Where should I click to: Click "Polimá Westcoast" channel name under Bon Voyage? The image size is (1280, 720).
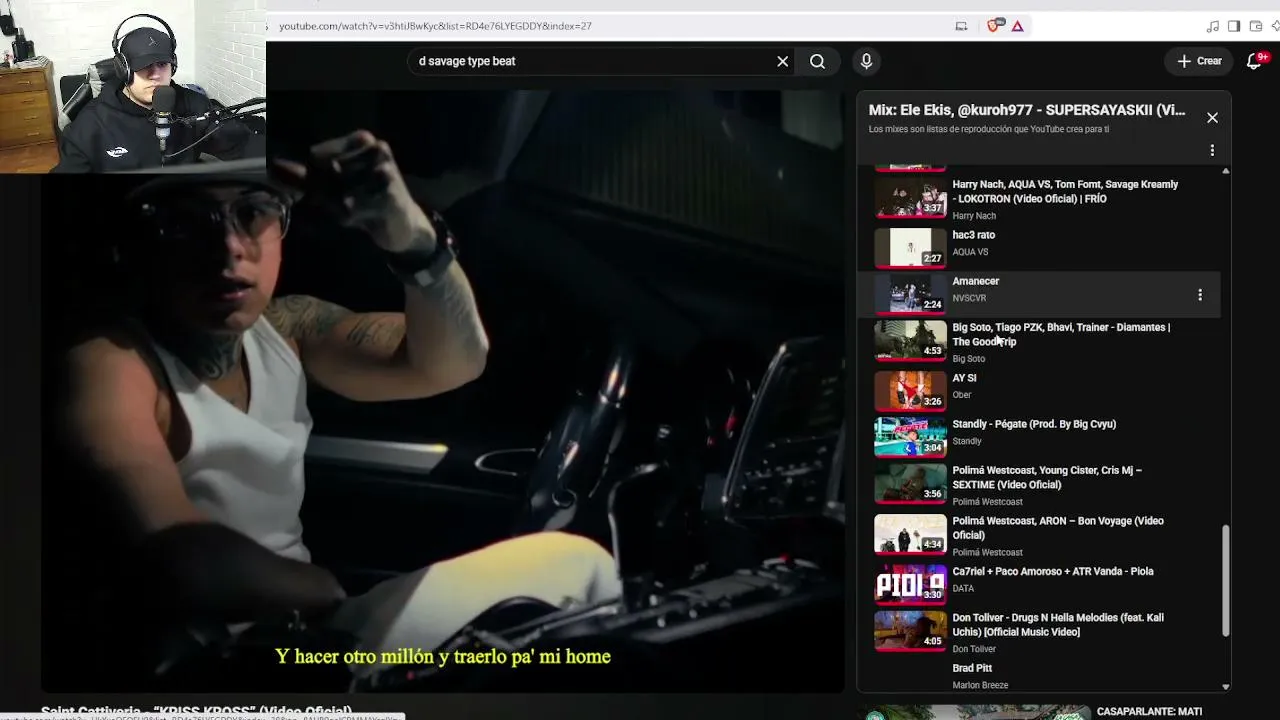pos(987,552)
